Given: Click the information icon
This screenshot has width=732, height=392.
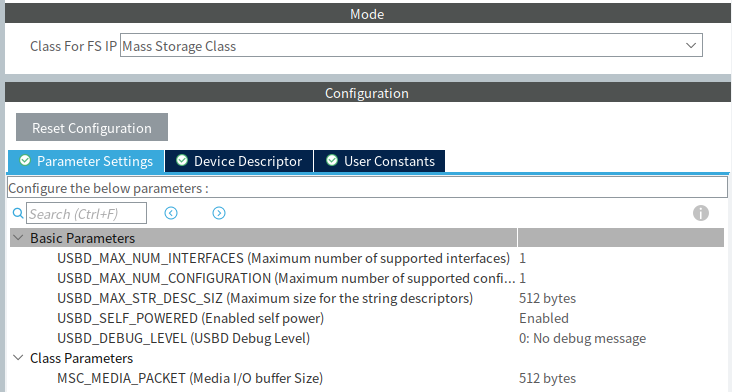Looking at the screenshot, I should pyautogui.click(x=701, y=213).
